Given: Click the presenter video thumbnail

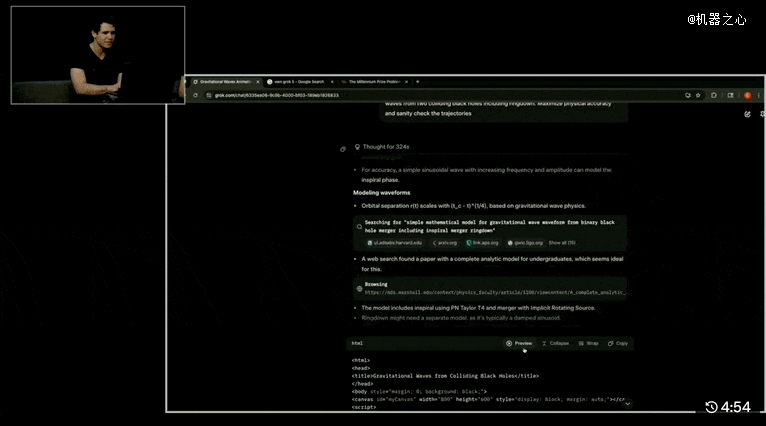Looking at the screenshot, I should [x=98, y=55].
